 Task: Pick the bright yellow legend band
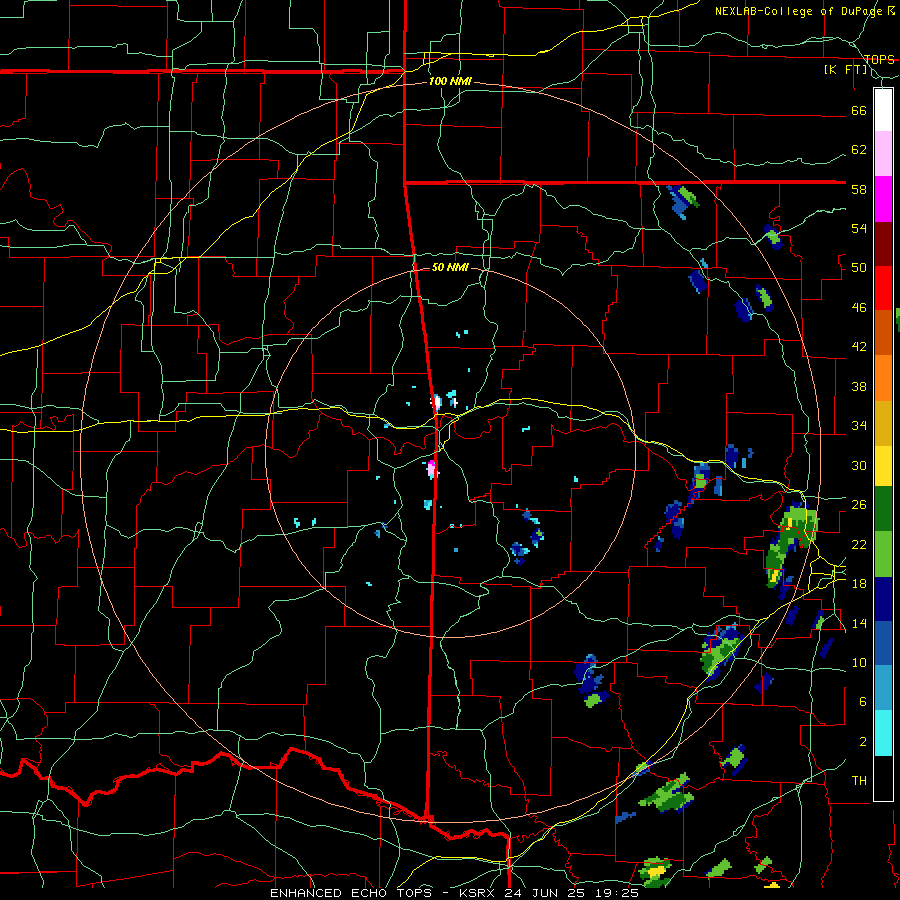pos(883,466)
